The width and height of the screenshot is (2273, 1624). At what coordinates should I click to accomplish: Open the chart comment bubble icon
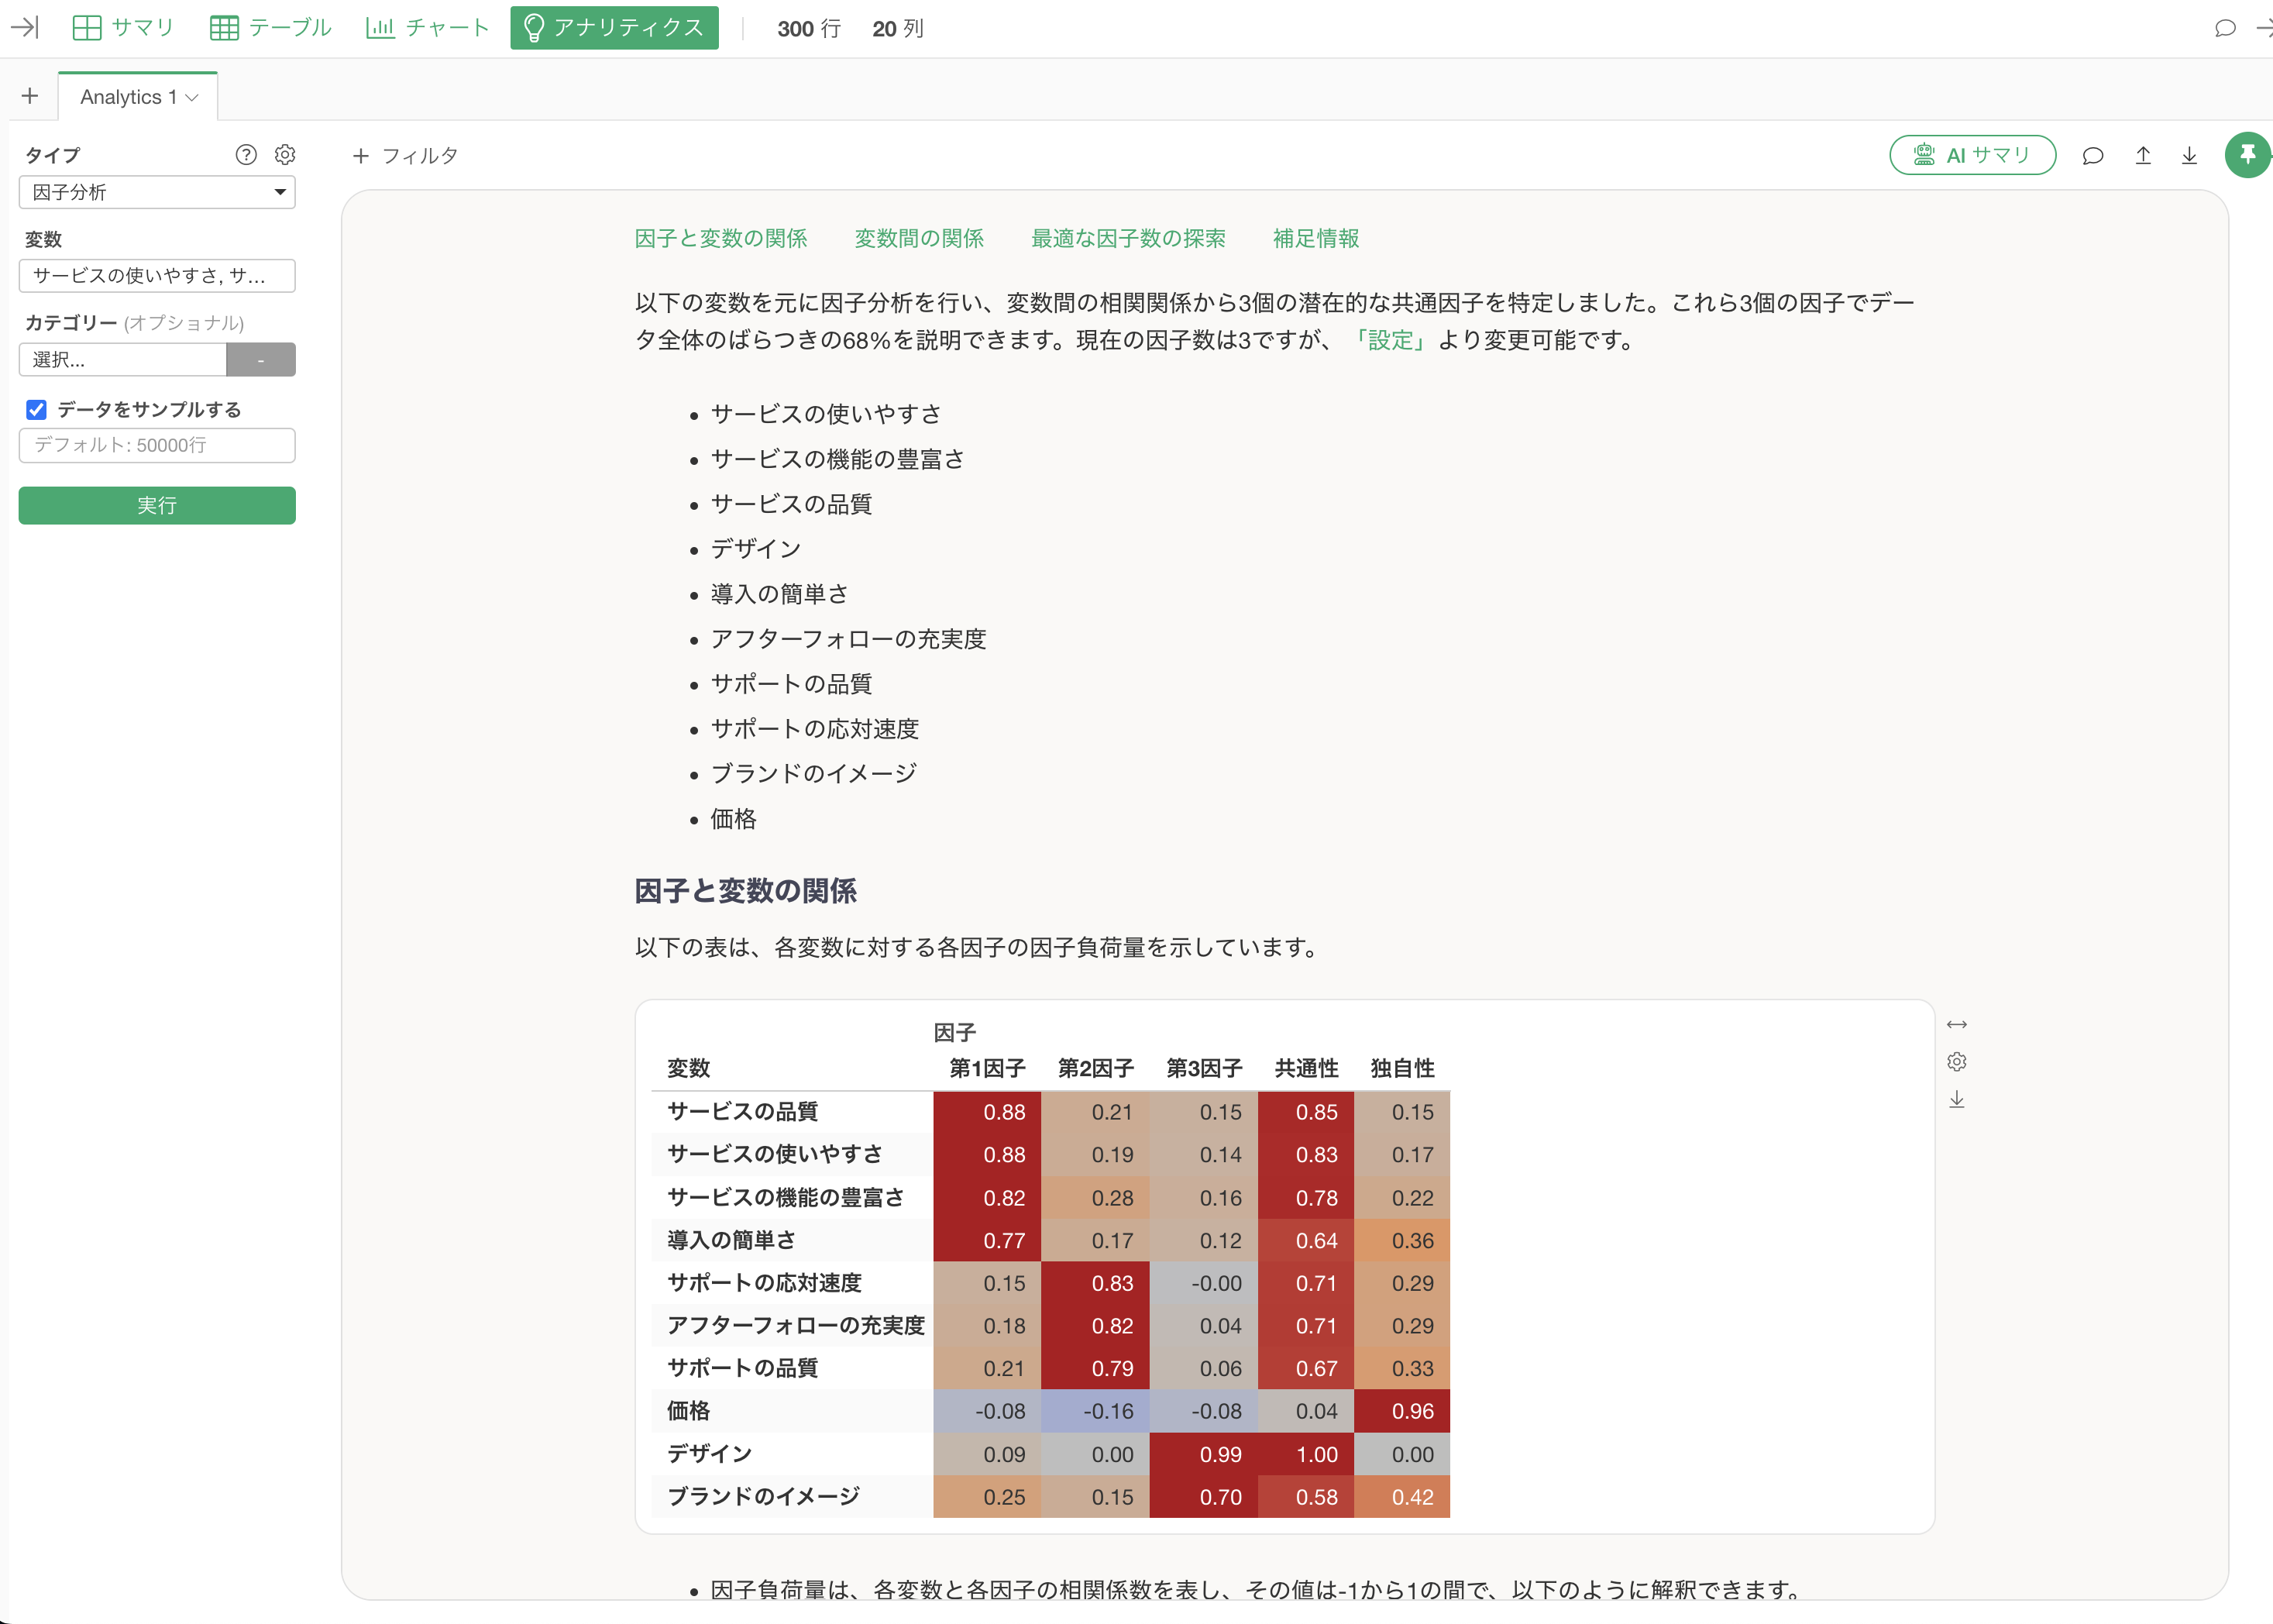pyautogui.click(x=2093, y=155)
